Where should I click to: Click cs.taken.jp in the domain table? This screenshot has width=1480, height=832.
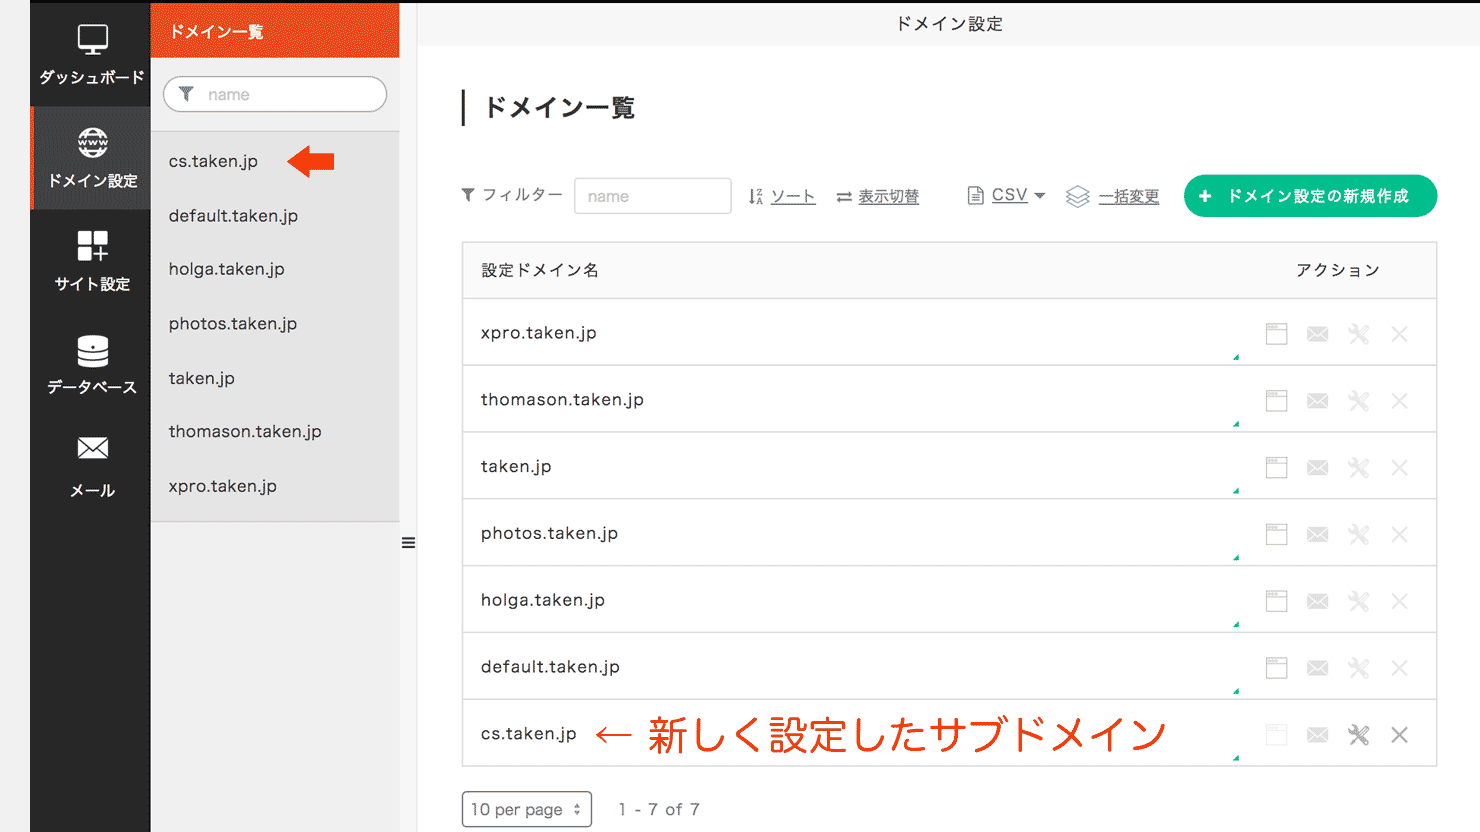[528, 734]
